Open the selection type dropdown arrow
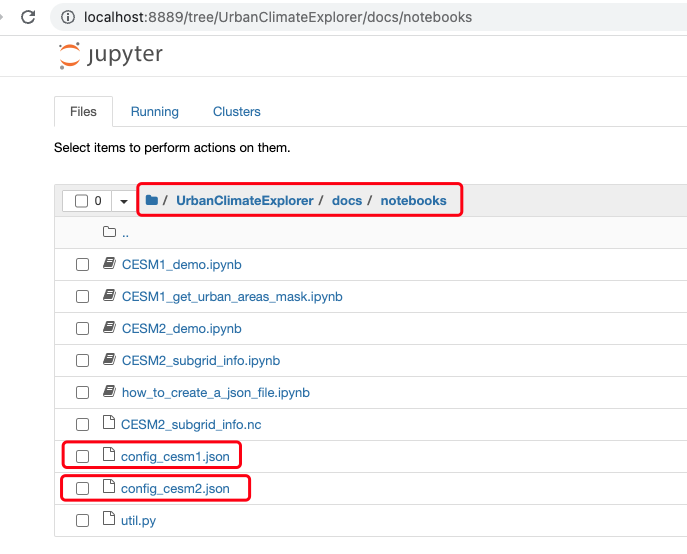 124,201
